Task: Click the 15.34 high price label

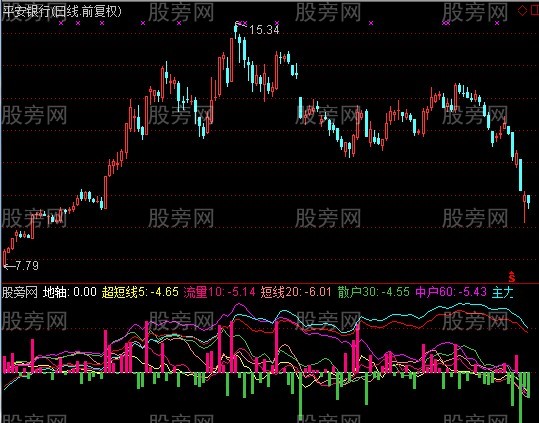Action: (x=264, y=30)
